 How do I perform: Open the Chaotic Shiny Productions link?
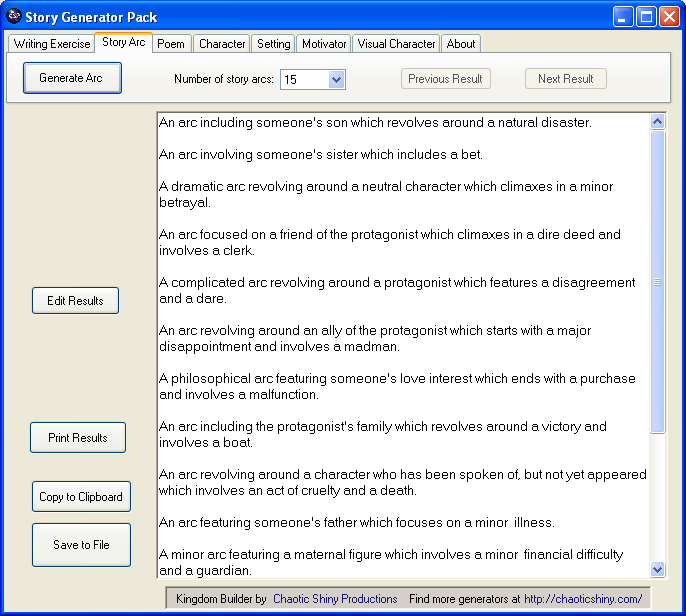coord(335,598)
